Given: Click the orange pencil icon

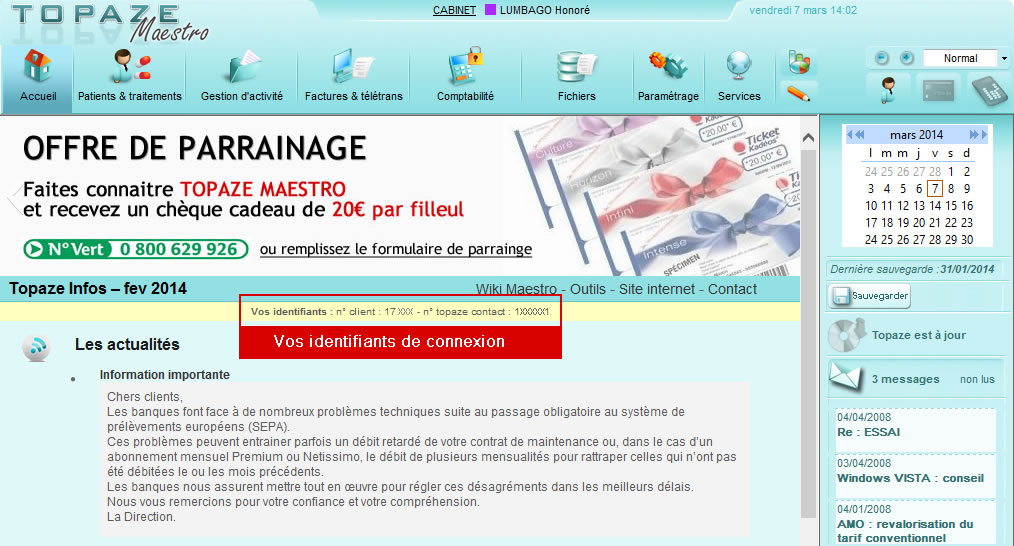Looking at the screenshot, I should click(x=799, y=93).
